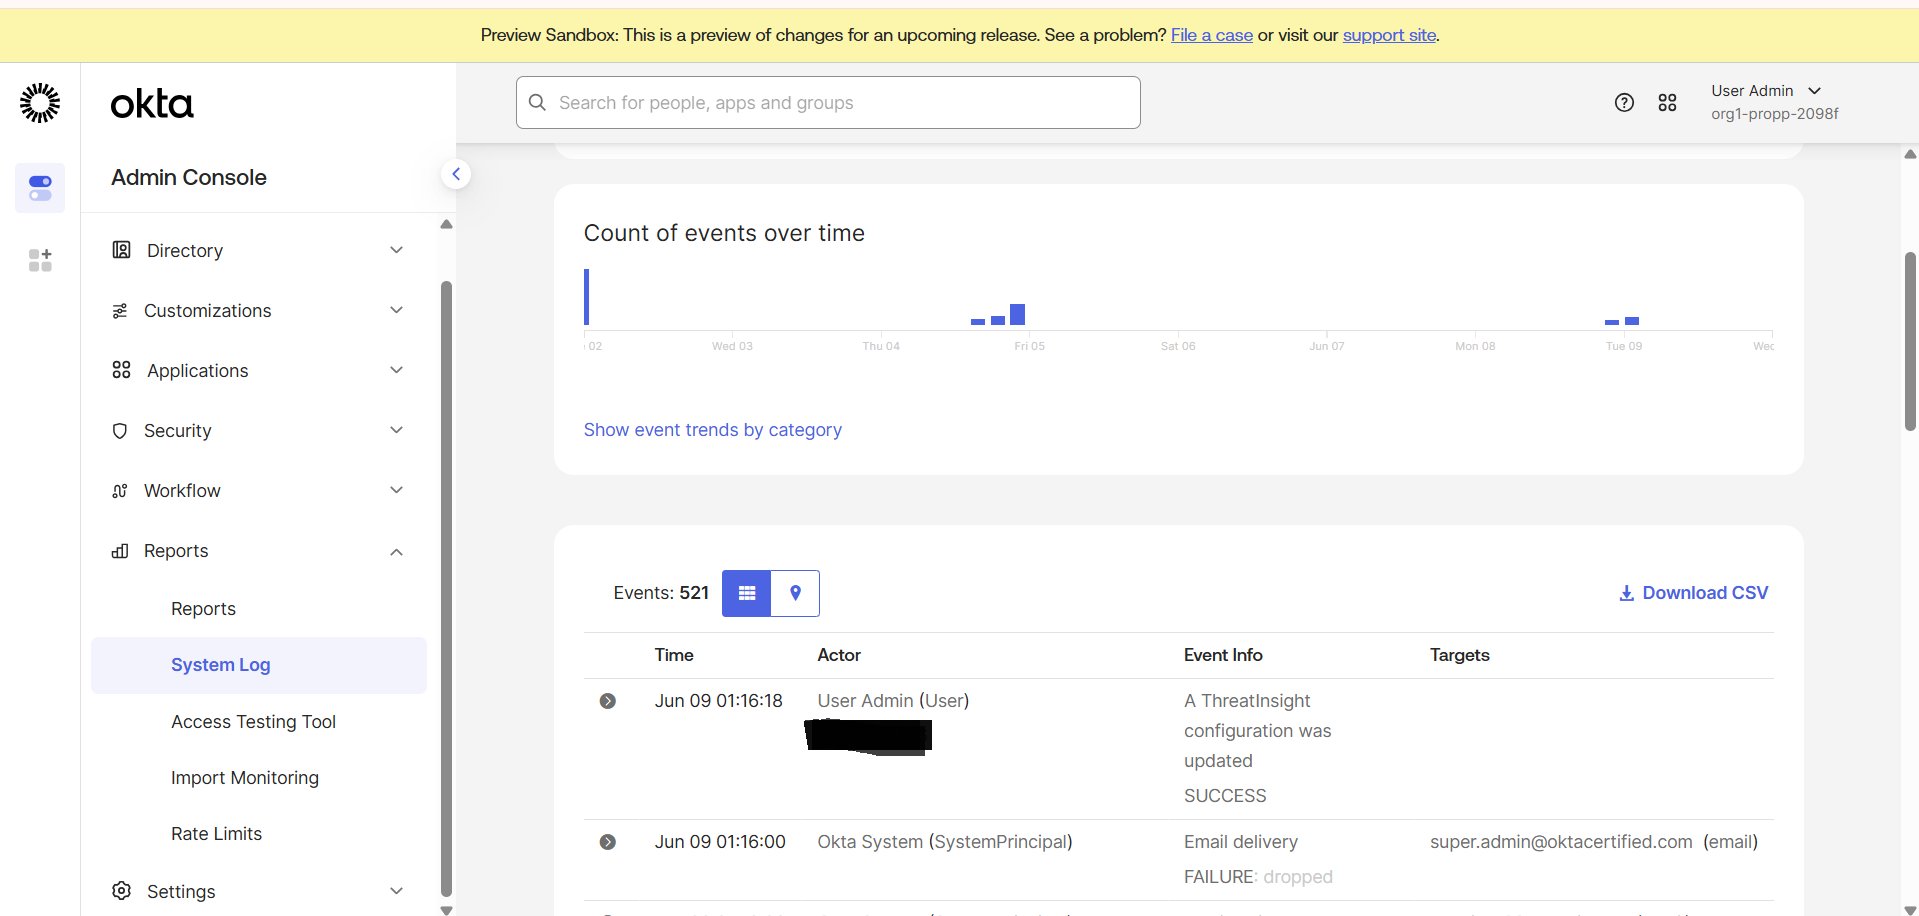Open Import Monitoring page
Viewport: 1919px width, 916px height.
pyautogui.click(x=245, y=778)
